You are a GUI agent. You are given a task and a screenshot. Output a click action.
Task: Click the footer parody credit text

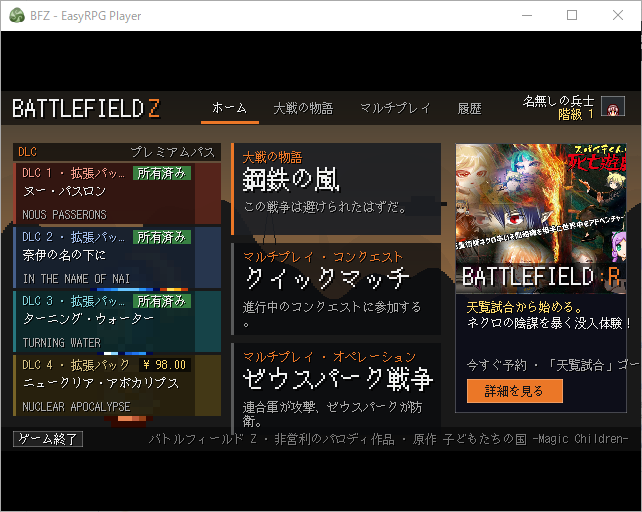click(388, 439)
